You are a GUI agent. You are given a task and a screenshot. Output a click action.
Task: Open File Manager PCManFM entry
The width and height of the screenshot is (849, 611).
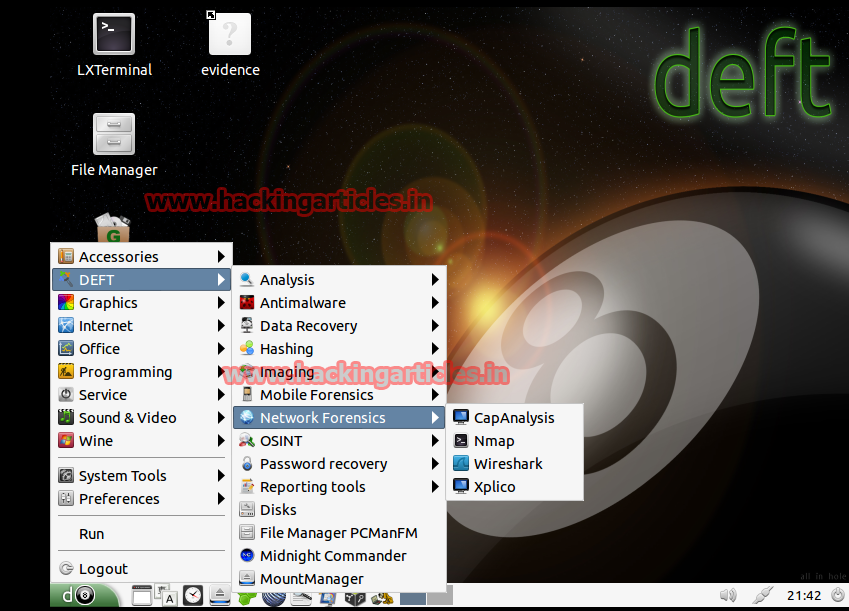click(339, 533)
